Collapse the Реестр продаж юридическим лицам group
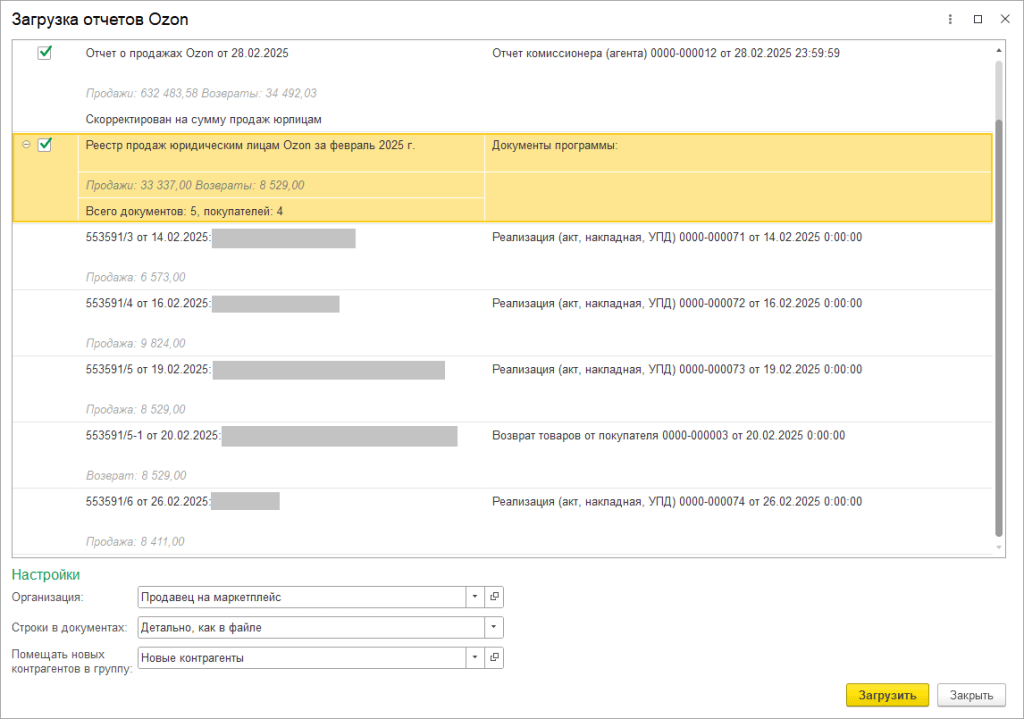Image resolution: width=1024 pixels, height=719 pixels. tap(26, 145)
